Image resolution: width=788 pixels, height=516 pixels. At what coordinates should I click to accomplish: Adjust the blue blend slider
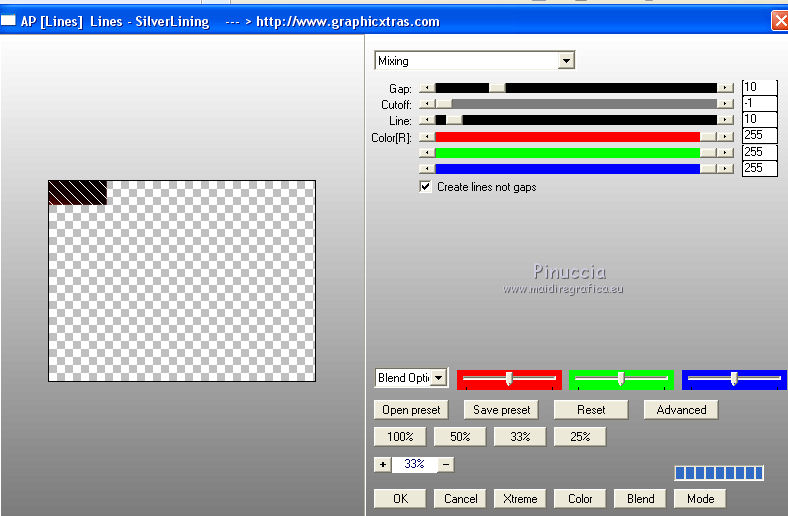coord(734,379)
